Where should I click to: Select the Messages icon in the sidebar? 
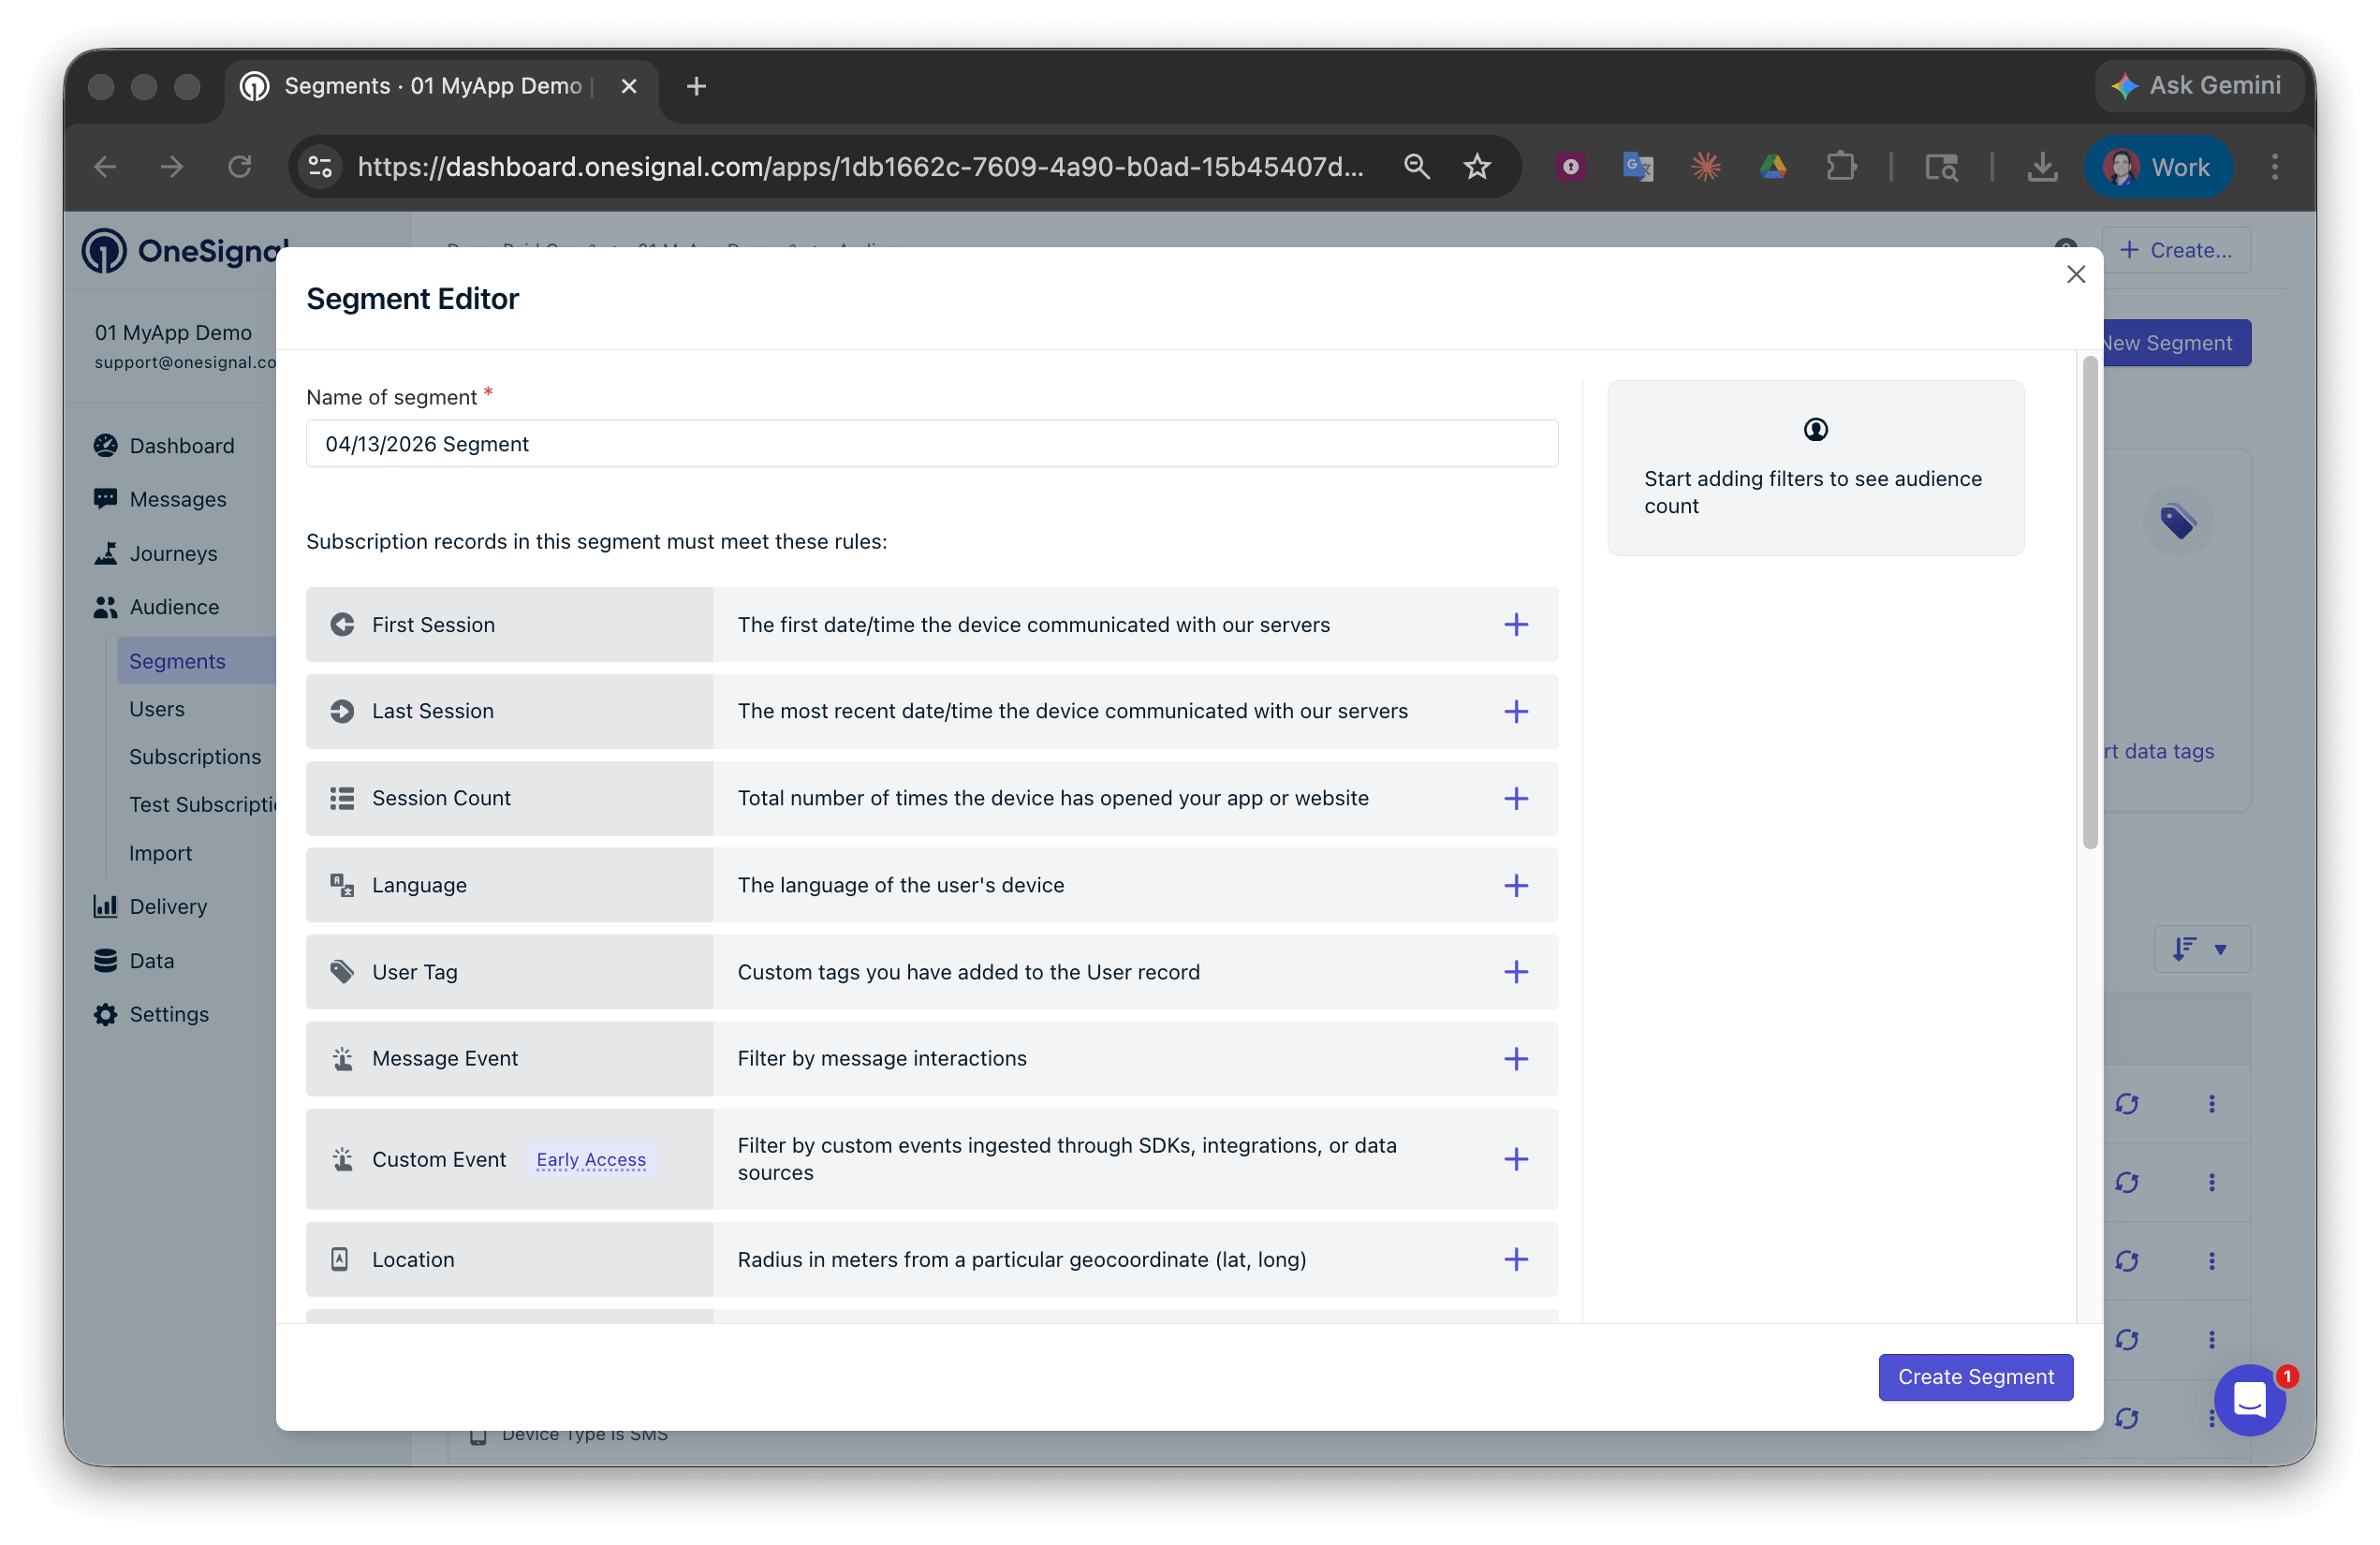(106, 499)
